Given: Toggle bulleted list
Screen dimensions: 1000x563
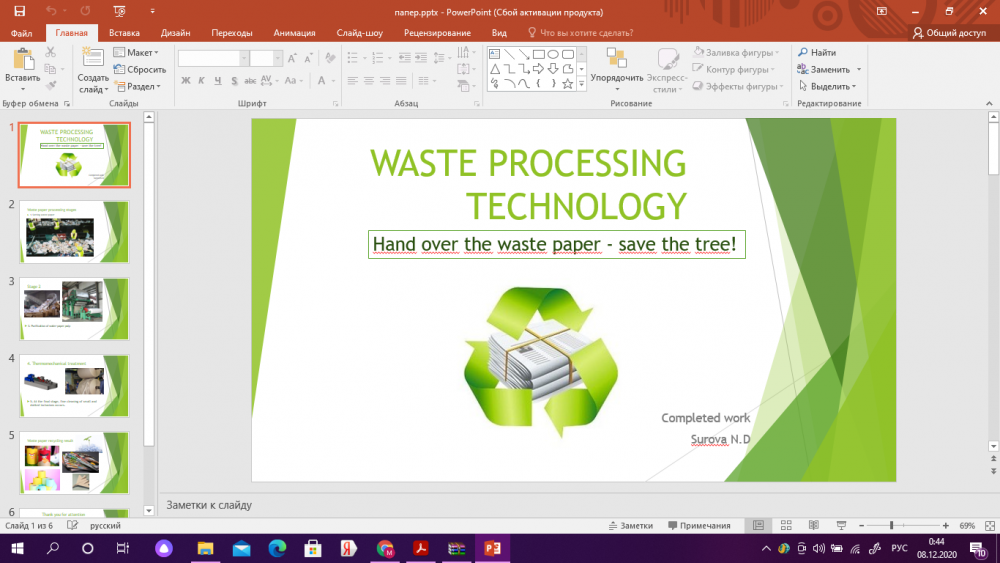Looking at the screenshot, I should click(353, 58).
